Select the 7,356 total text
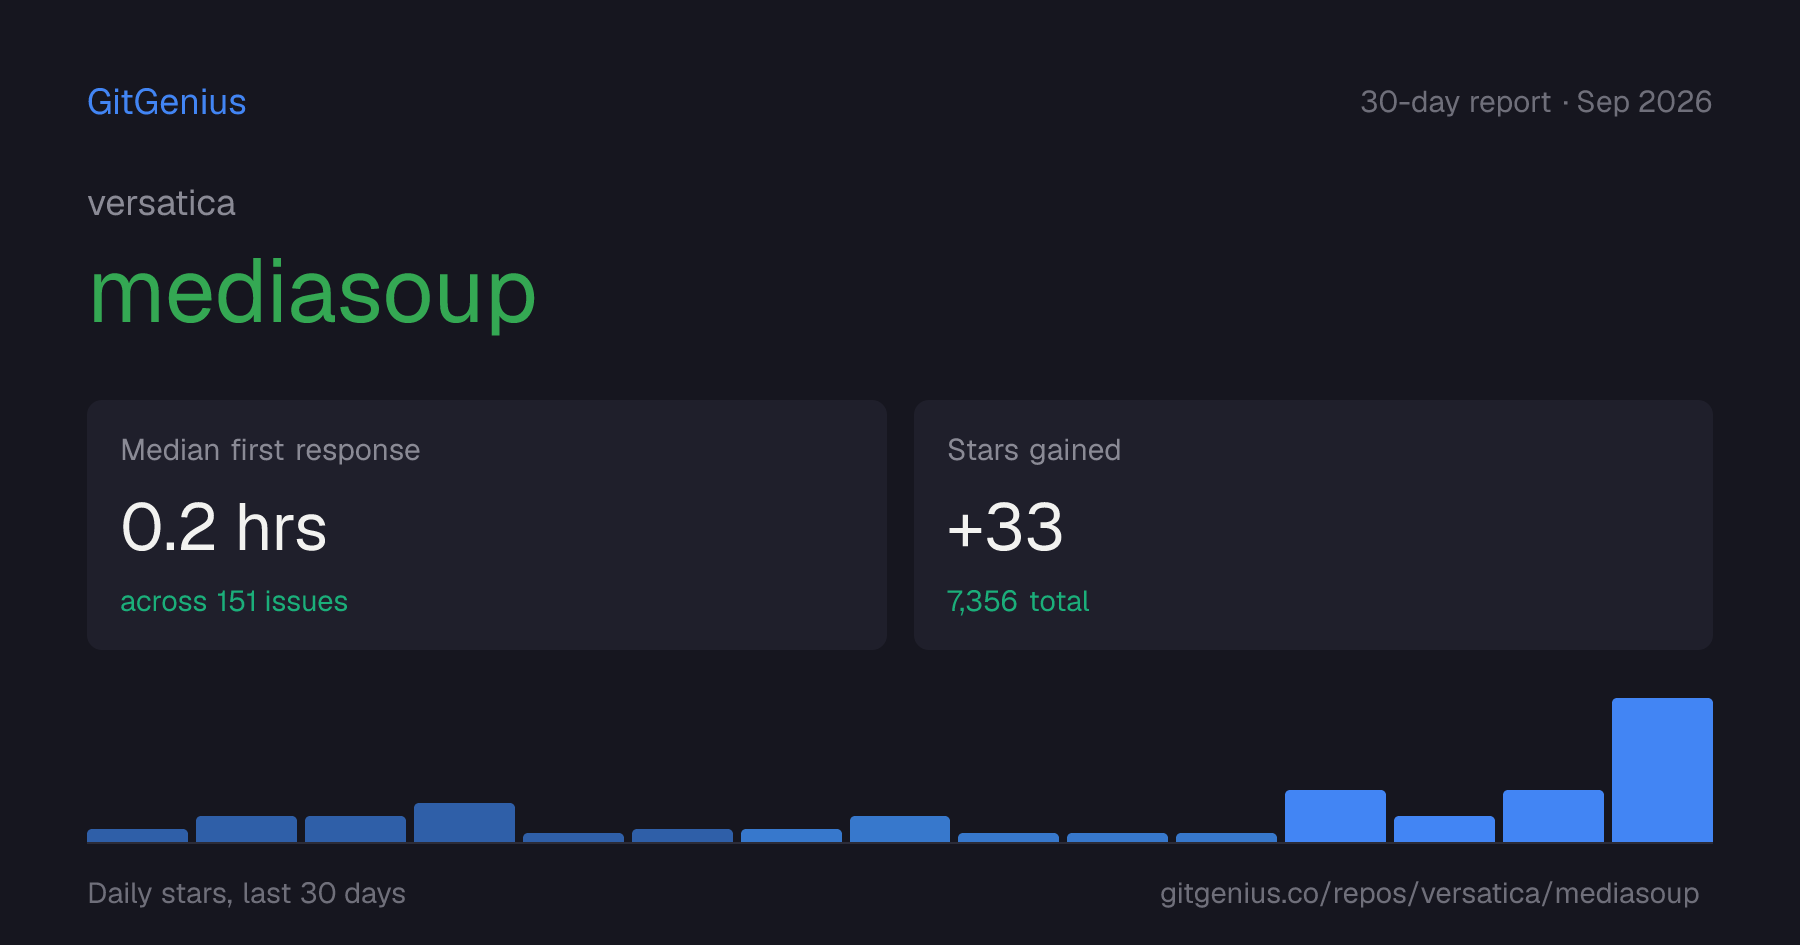Viewport: 1800px width, 945px height. tap(1018, 601)
